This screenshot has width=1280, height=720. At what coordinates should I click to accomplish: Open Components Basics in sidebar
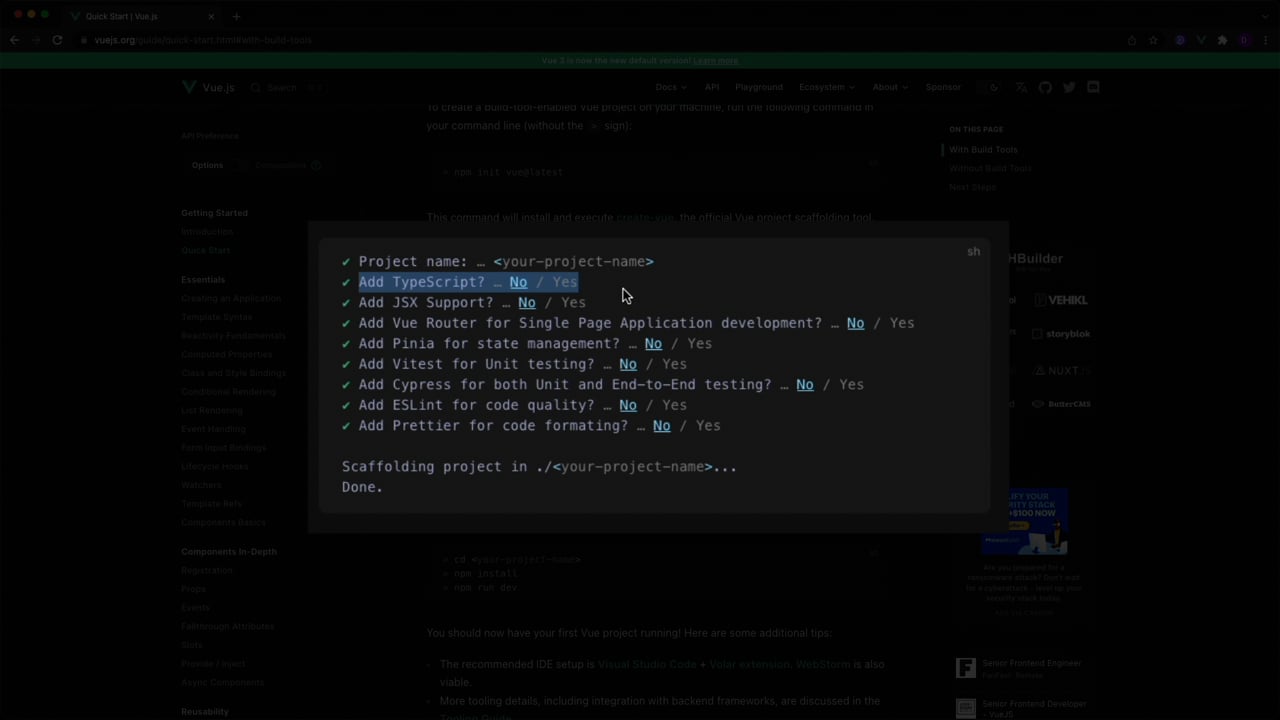[223, 522]
